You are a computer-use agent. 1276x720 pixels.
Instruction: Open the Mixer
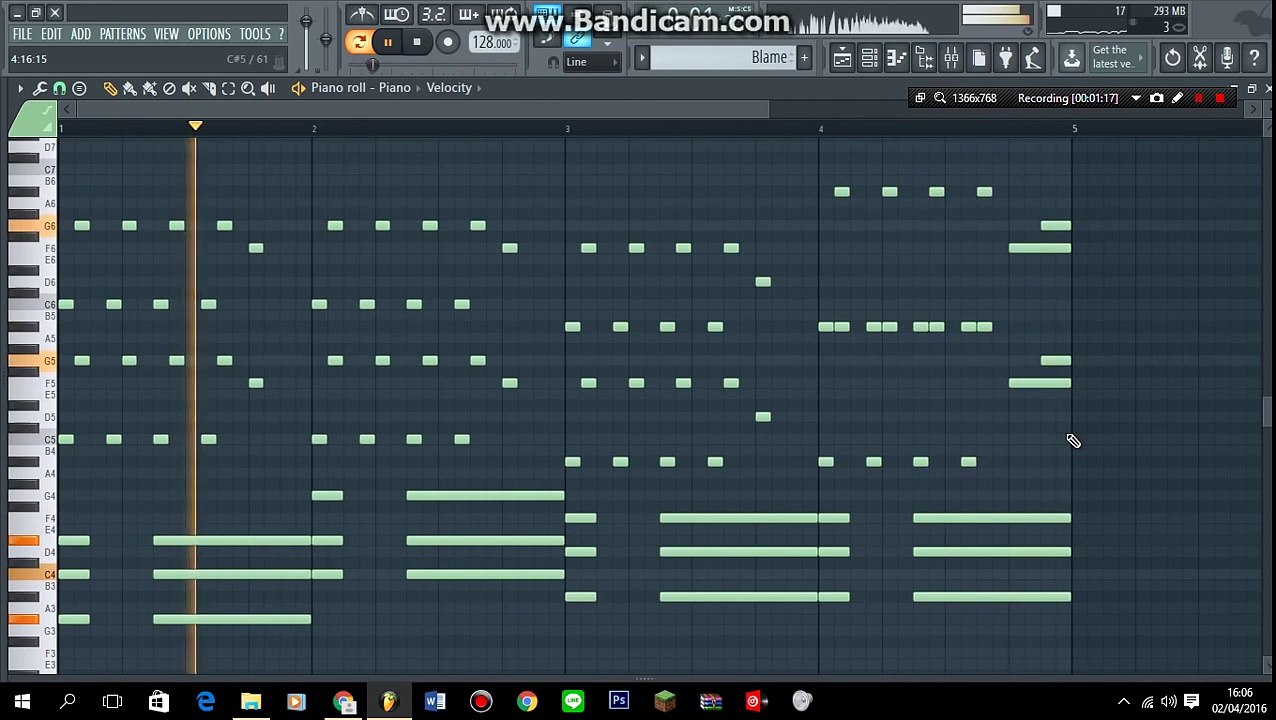tap(951, 59)
